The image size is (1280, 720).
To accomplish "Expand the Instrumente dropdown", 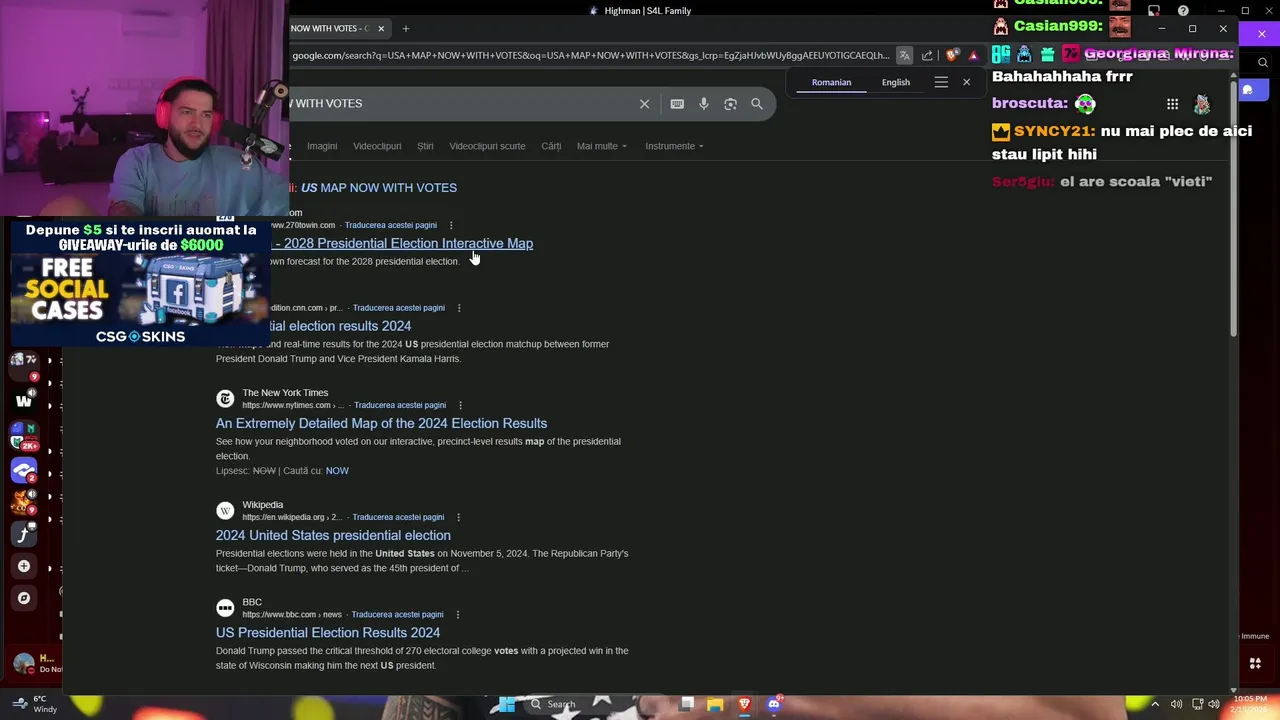I will pos(674,146).
